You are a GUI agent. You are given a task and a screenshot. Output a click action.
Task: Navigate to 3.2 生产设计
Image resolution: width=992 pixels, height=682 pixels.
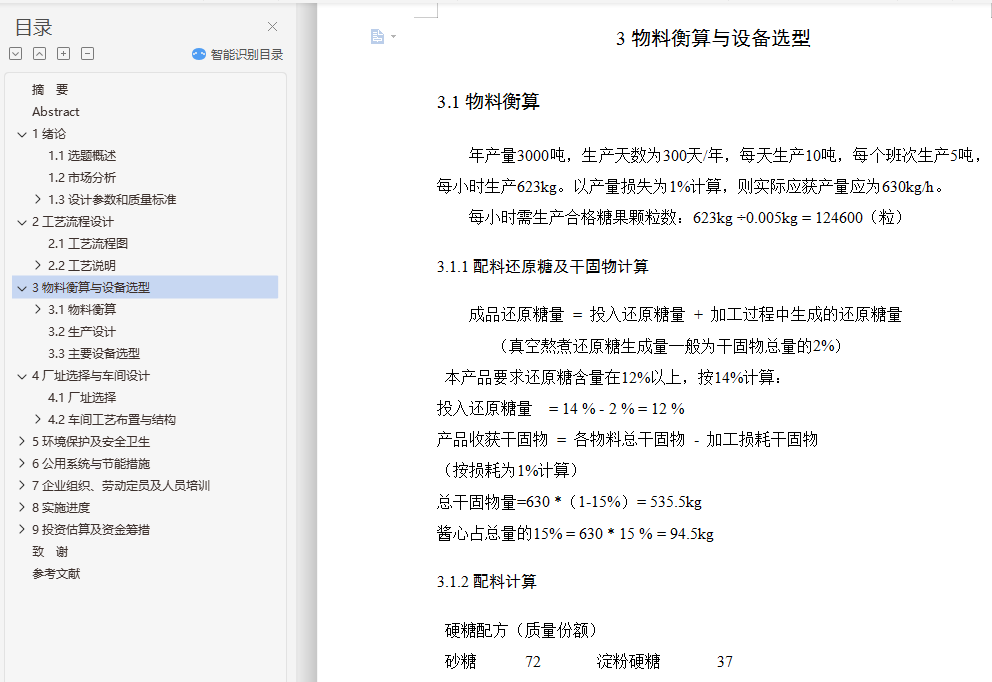tap(82, 332)
